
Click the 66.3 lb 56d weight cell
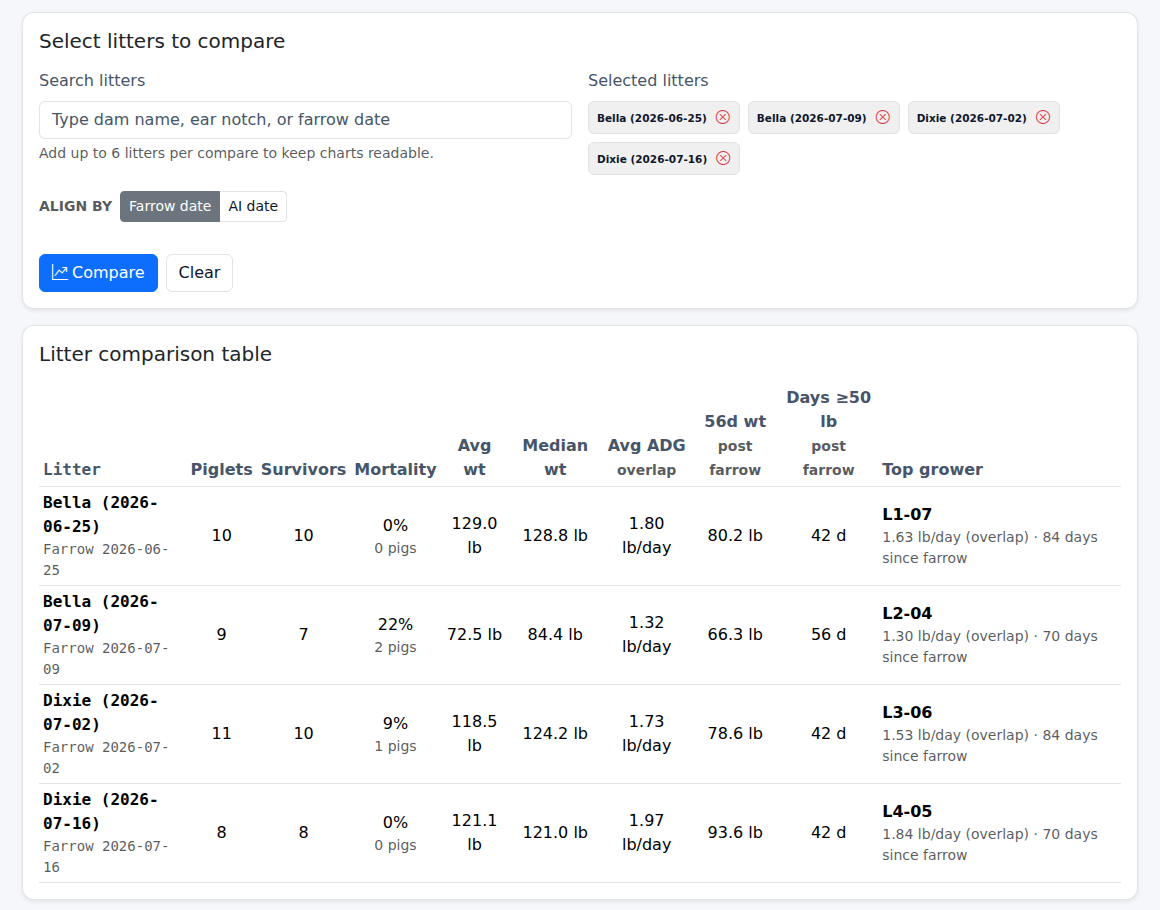[x=735, y=635]
